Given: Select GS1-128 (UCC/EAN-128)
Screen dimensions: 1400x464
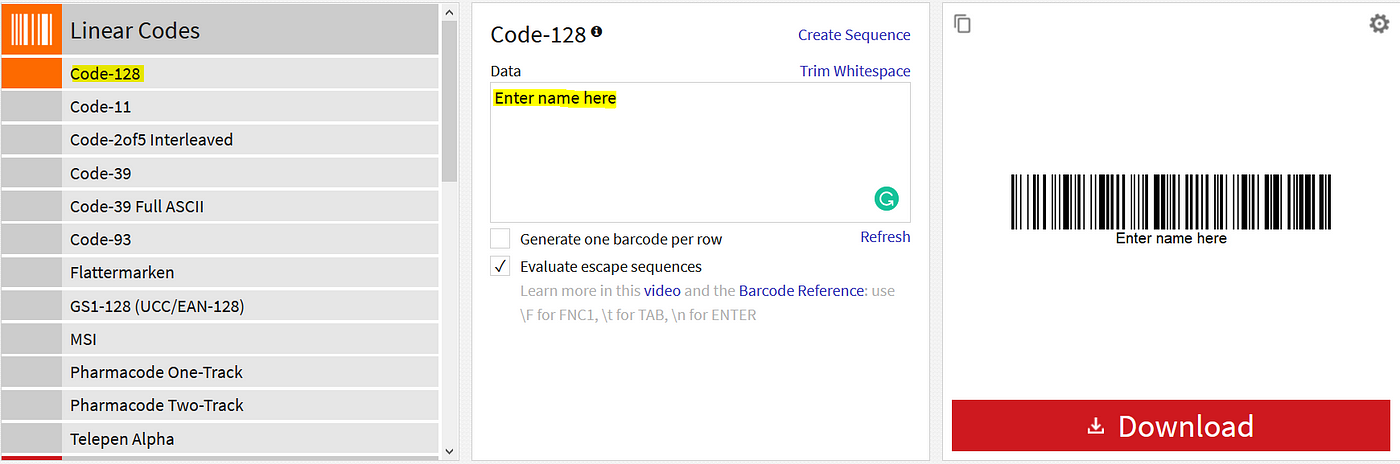Looking at the screenshot, I should pos(220,306).
